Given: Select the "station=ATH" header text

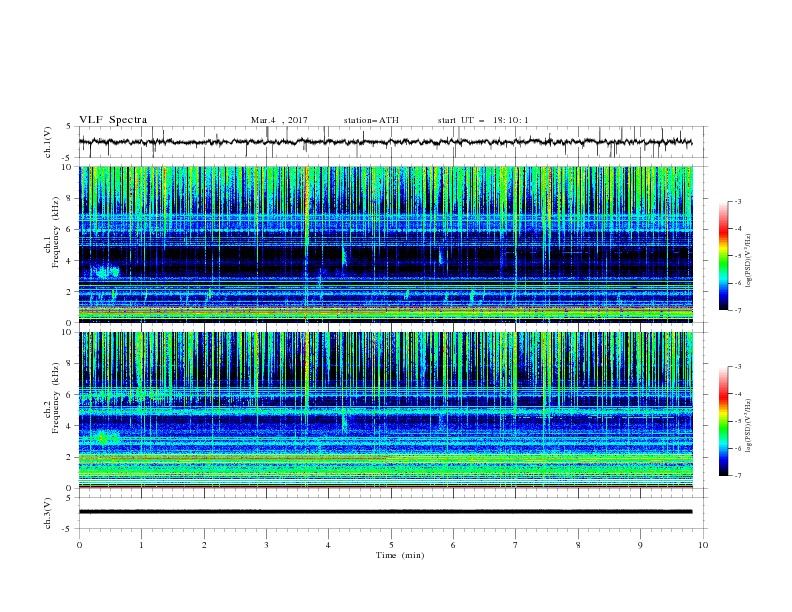Looking at the screenshot, I should point(371,120).
